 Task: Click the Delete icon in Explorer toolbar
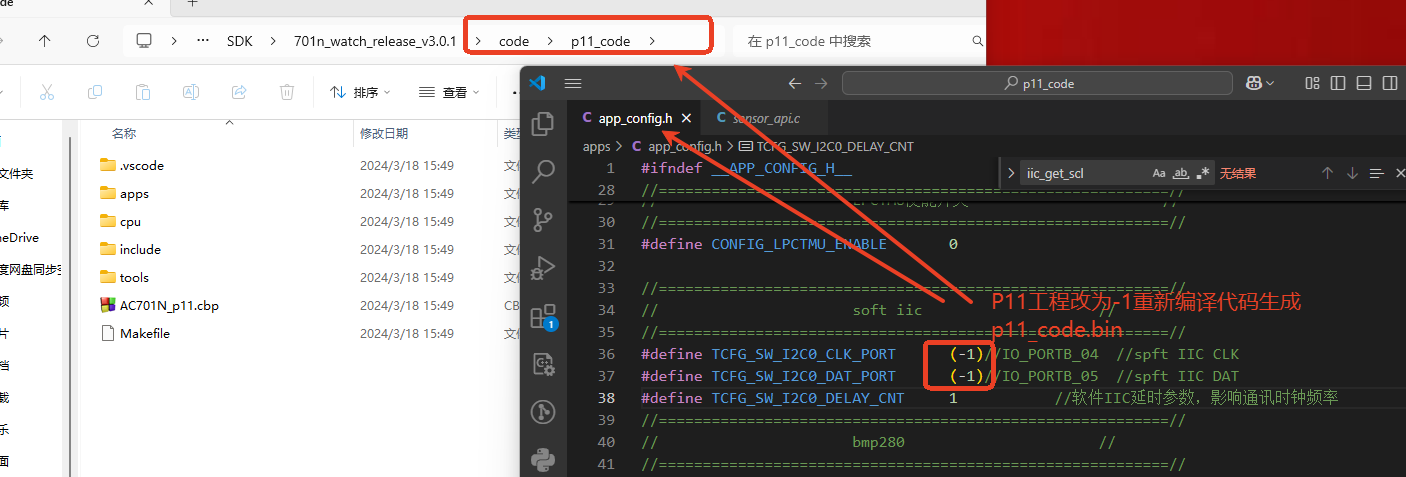(x=287, y=92)
